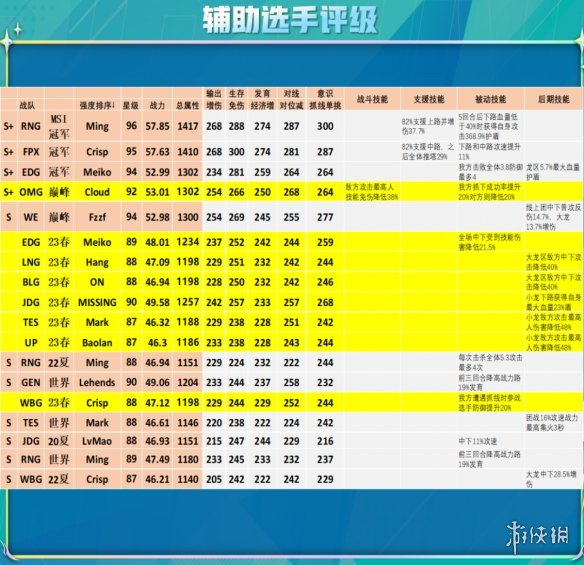Click the OMG team cell

31,192
